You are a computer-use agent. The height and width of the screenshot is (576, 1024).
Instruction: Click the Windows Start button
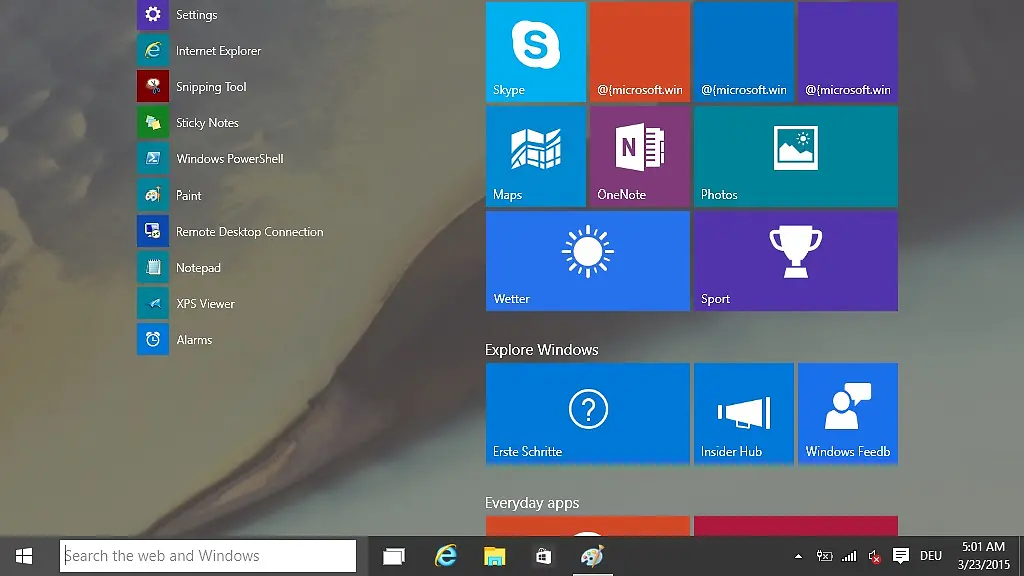point(24,556)
